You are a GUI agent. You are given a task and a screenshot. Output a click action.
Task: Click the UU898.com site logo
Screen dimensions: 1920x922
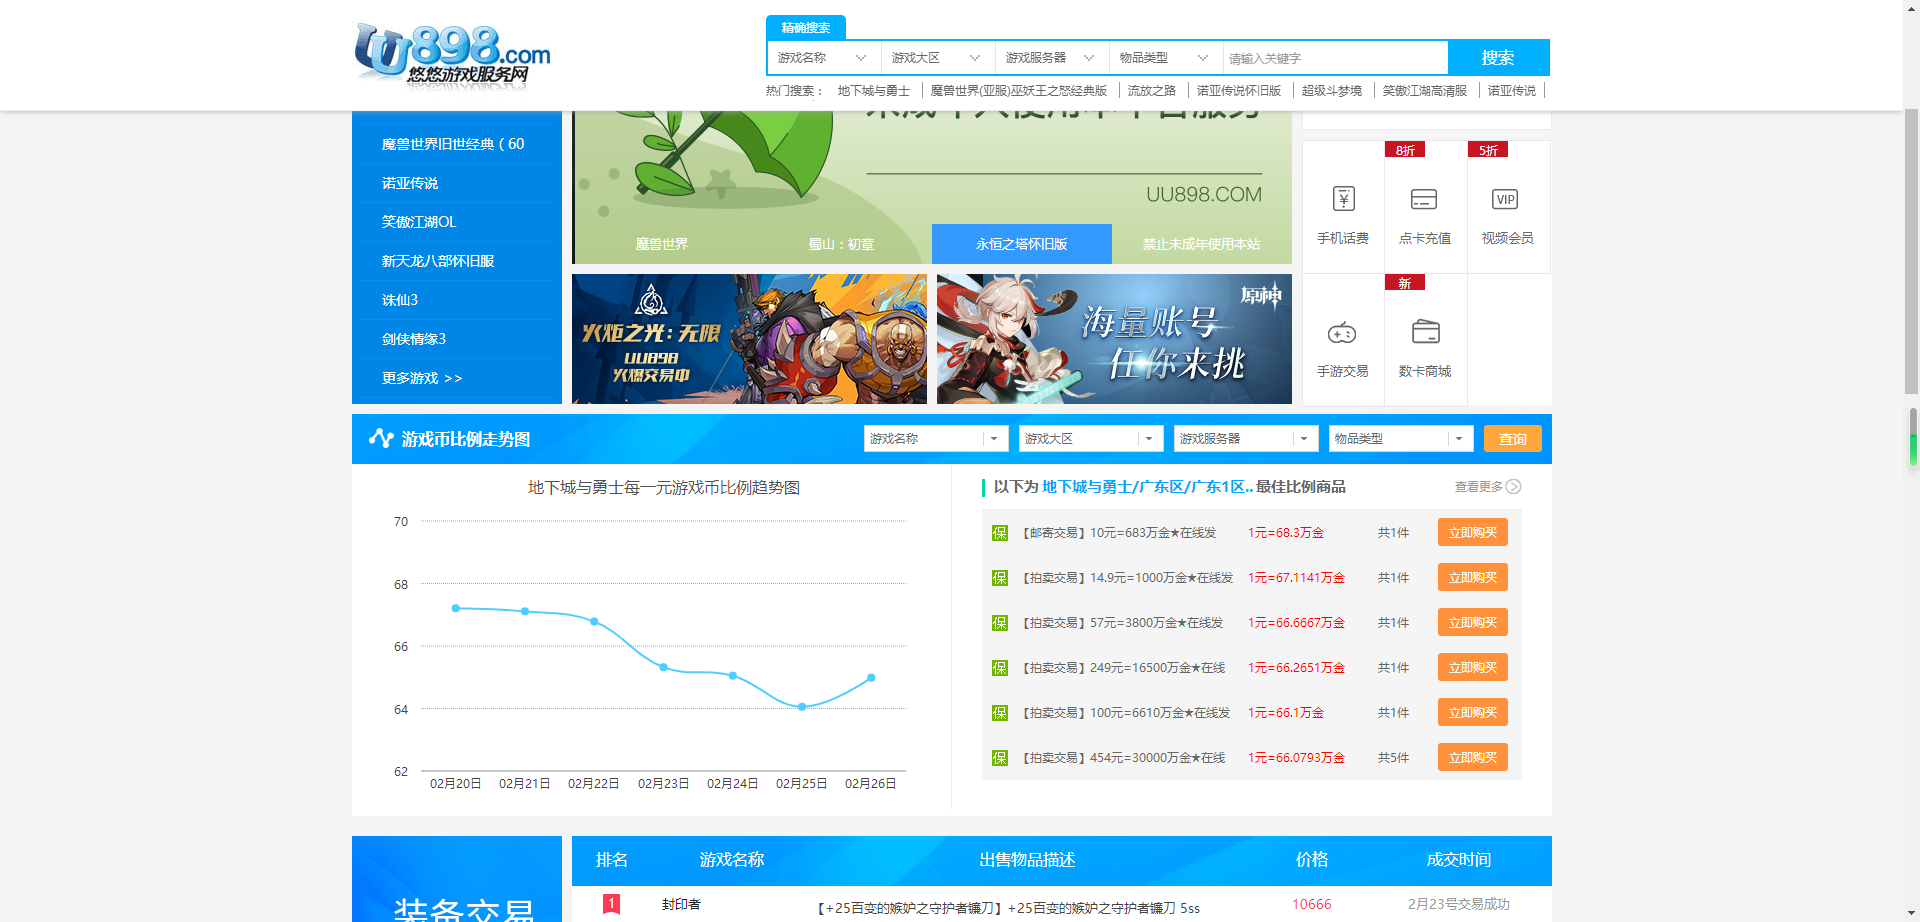click(x=452, y=55)
